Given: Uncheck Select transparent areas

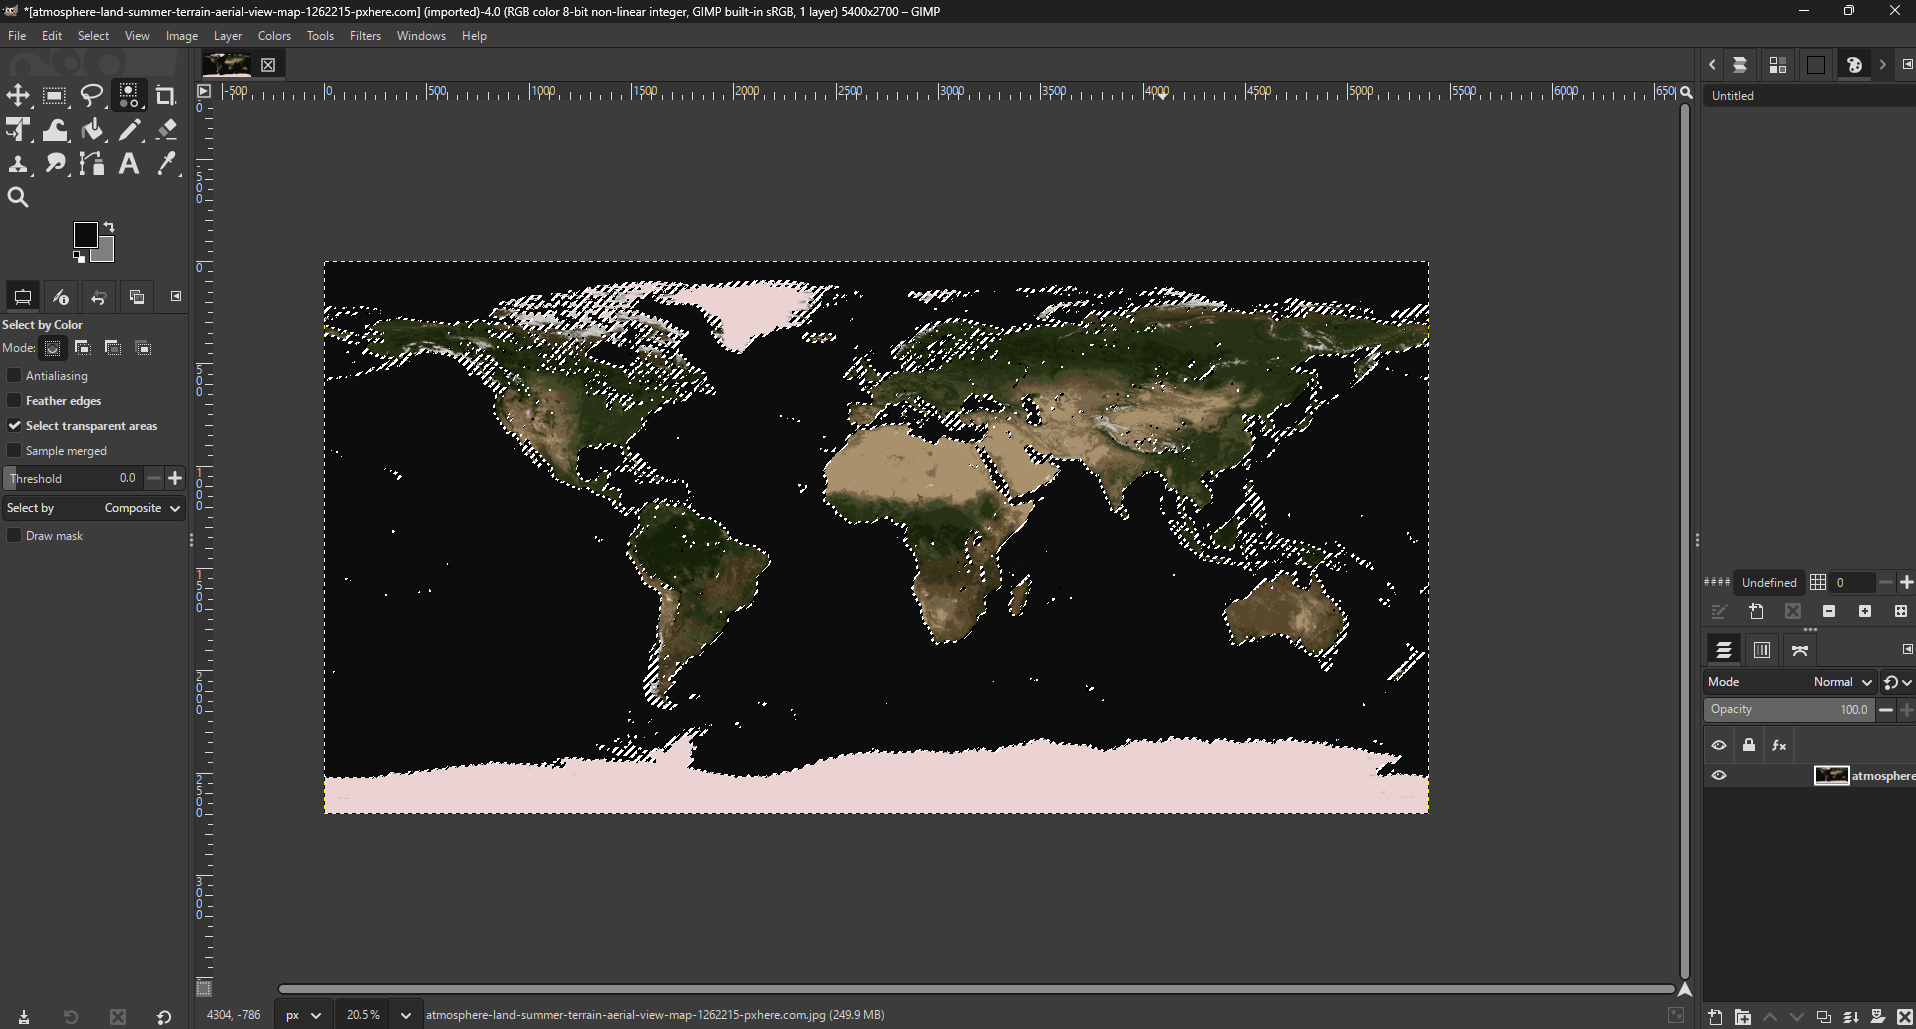Looking at the screenshot, I should [x=14, y=426].
